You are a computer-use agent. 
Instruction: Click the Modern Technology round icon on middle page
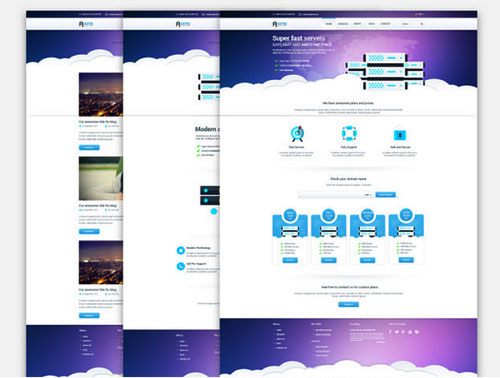click(x=181, y=250)
